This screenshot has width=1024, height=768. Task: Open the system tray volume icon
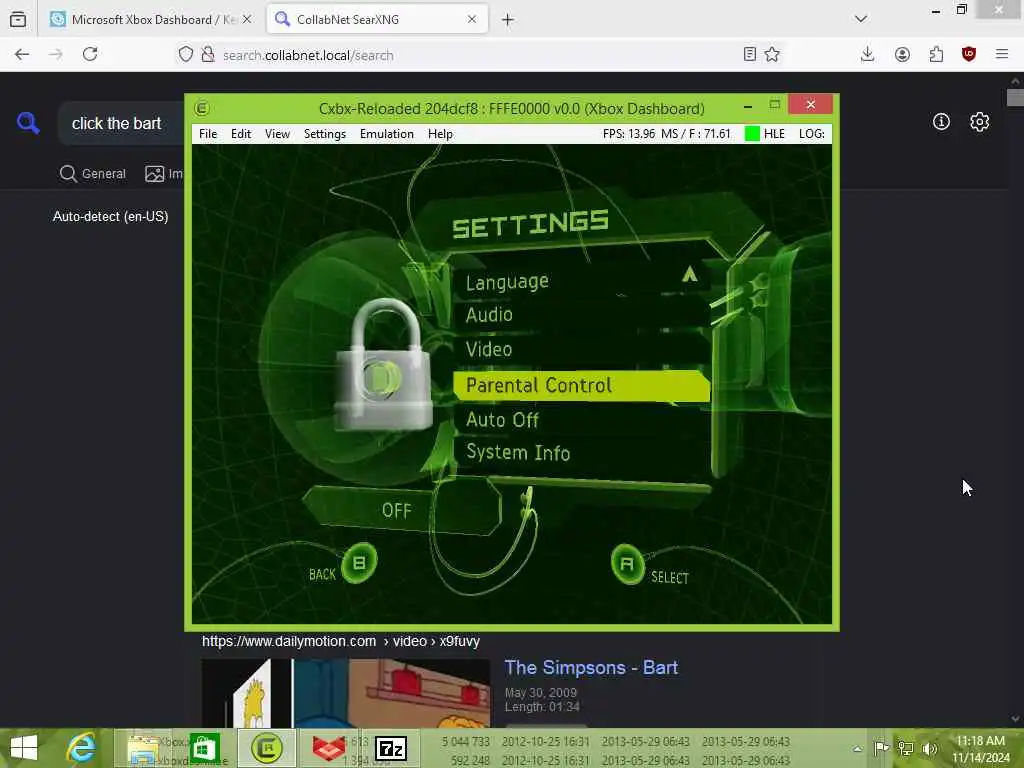(x=930, y=748)
